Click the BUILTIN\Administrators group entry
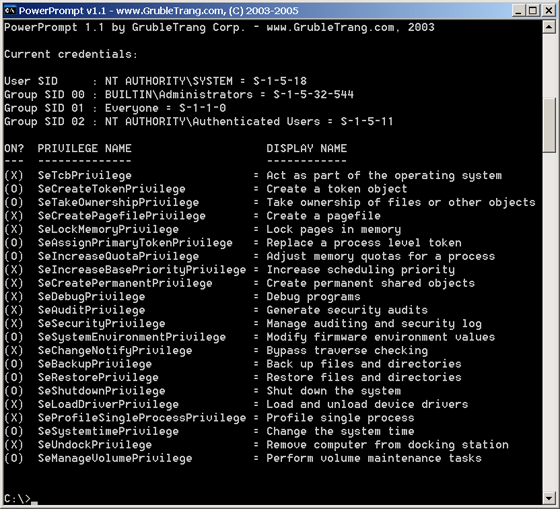Image resolution: width=560 pixels, height=509 pixels. (x=179, y=95)
